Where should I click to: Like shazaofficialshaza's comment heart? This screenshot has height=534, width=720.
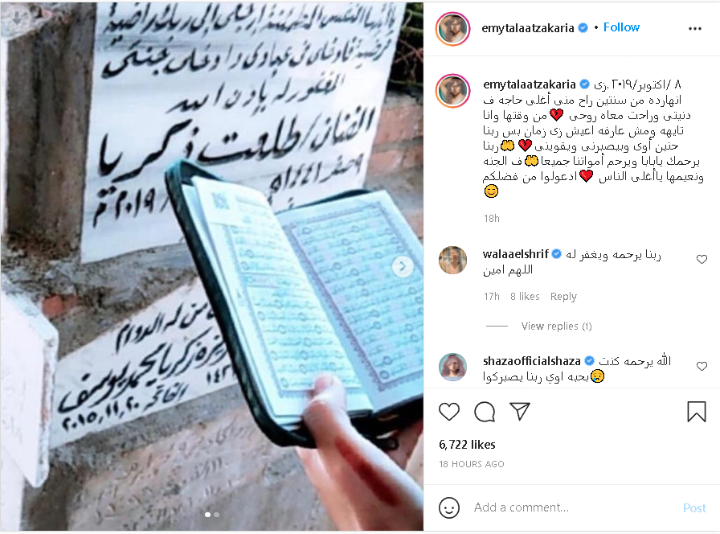[x=702, y=366]
